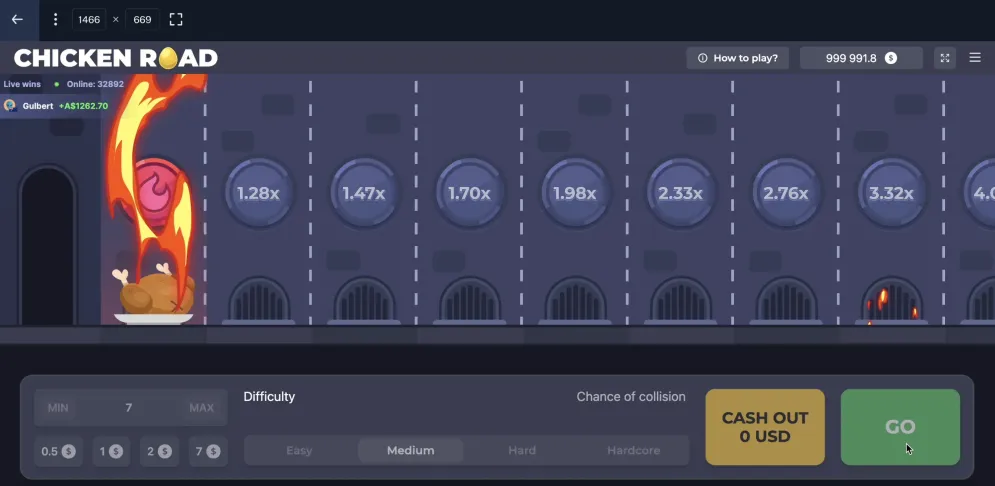The height and width of the screenshot is (486, 995).
Task: Go back using the left arrow icon
Action: click(x=17, y=20)
